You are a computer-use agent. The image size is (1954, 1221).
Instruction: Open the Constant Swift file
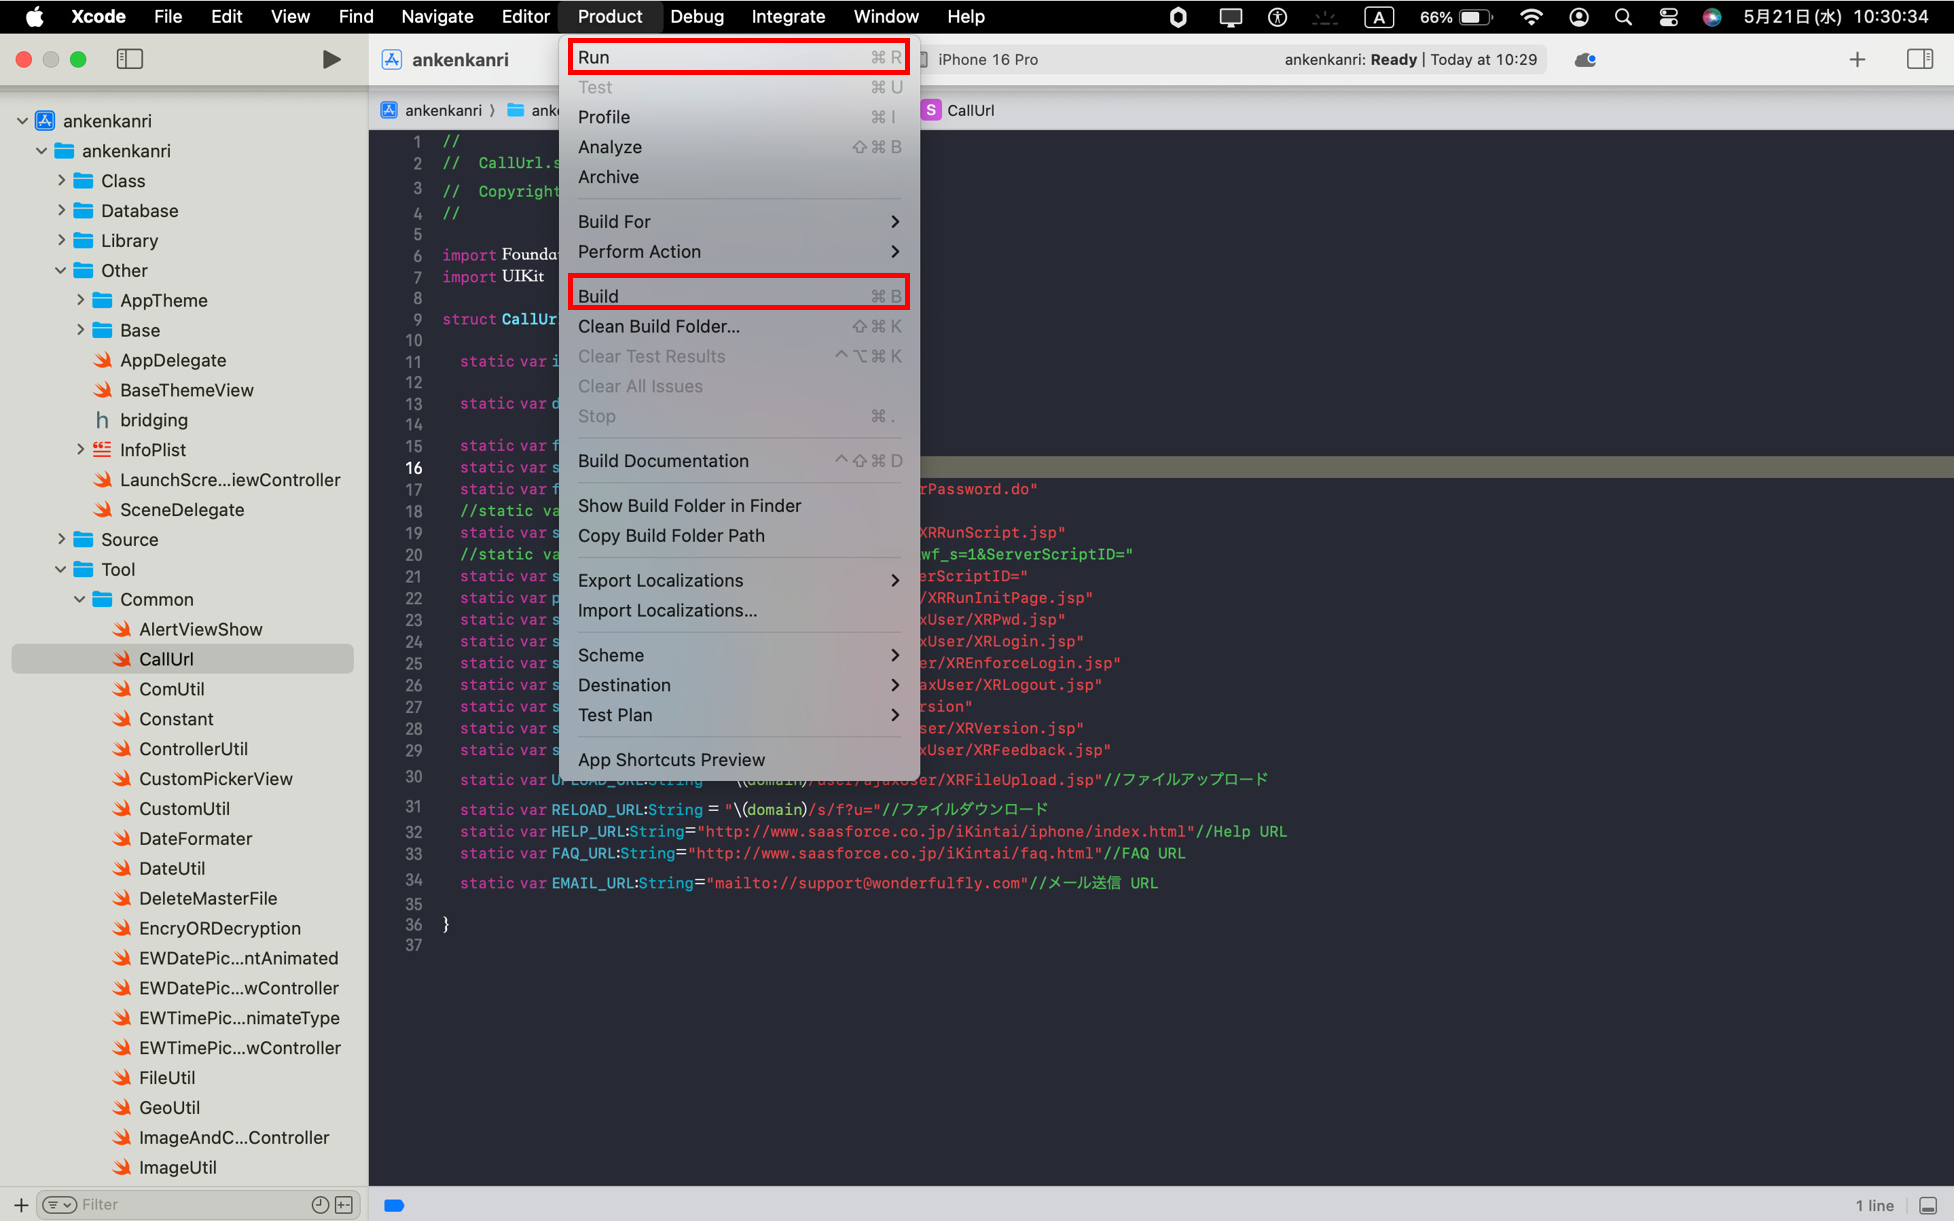click(x=176, y=719)
